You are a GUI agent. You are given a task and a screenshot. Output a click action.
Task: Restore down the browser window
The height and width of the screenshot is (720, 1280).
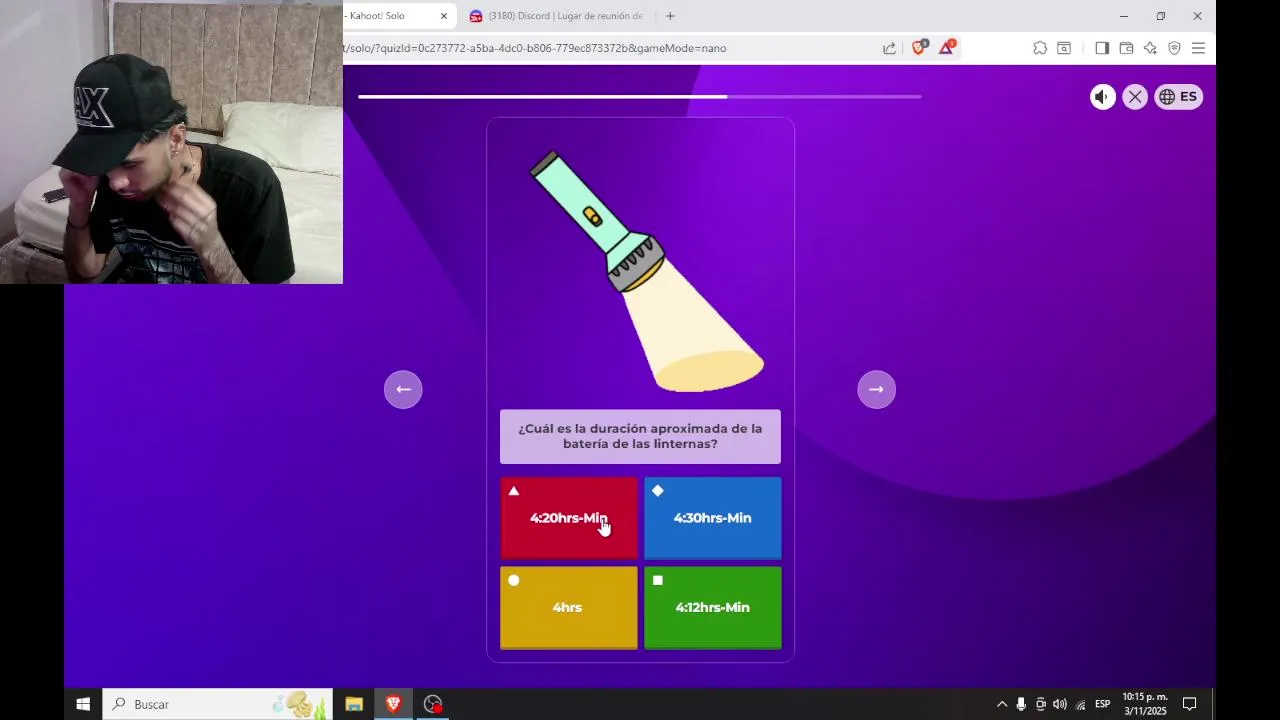point(1160,16)
